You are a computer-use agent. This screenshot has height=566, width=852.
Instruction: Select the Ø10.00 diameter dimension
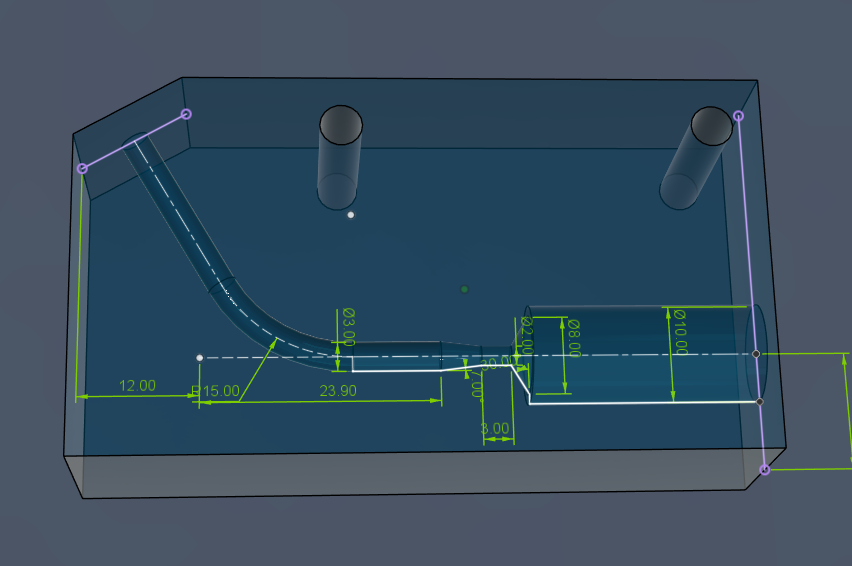click(x=680, y=331)
